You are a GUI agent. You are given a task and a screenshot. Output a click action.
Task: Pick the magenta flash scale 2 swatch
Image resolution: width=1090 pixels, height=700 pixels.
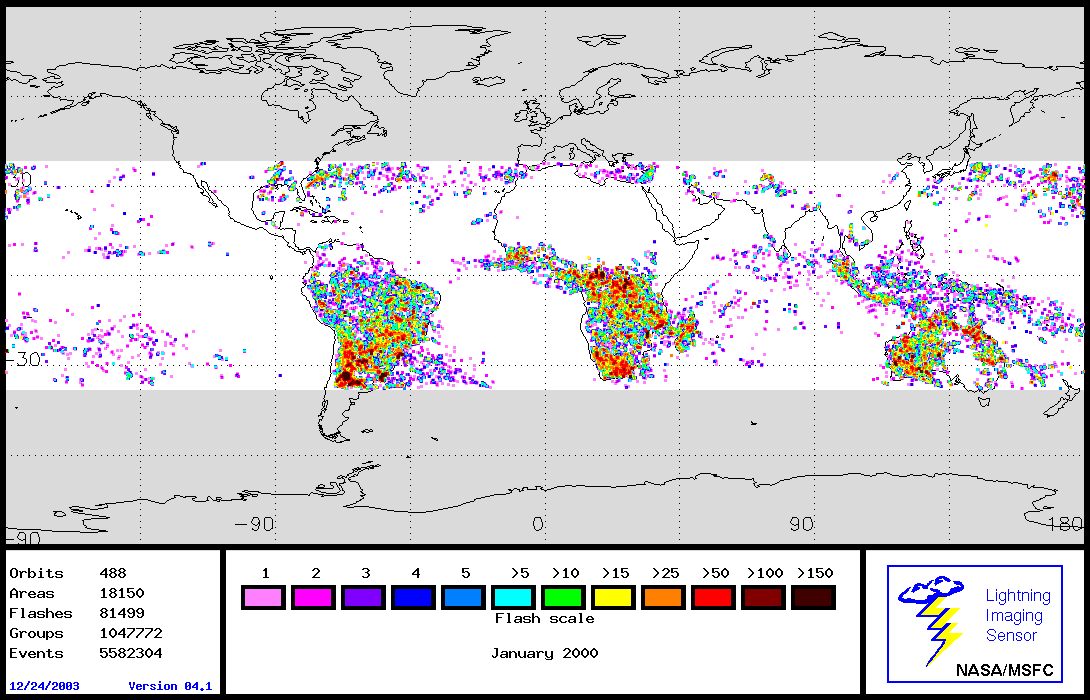[315, 598]
